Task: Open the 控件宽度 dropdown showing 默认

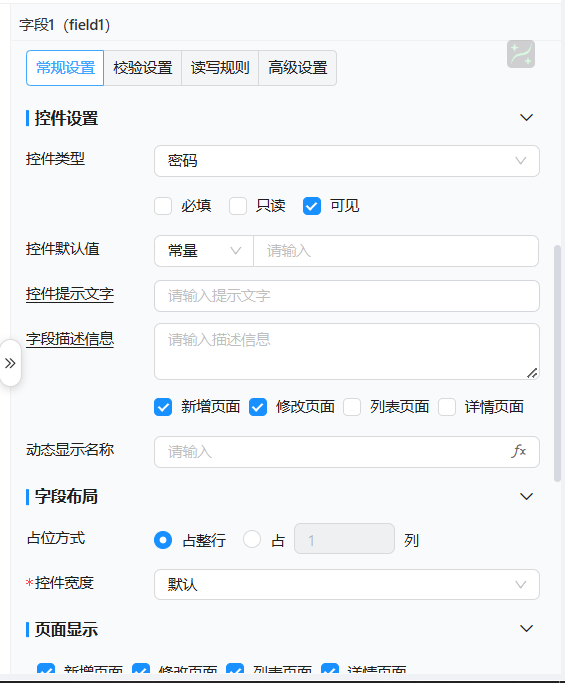Action: click(x=347, y=584)
